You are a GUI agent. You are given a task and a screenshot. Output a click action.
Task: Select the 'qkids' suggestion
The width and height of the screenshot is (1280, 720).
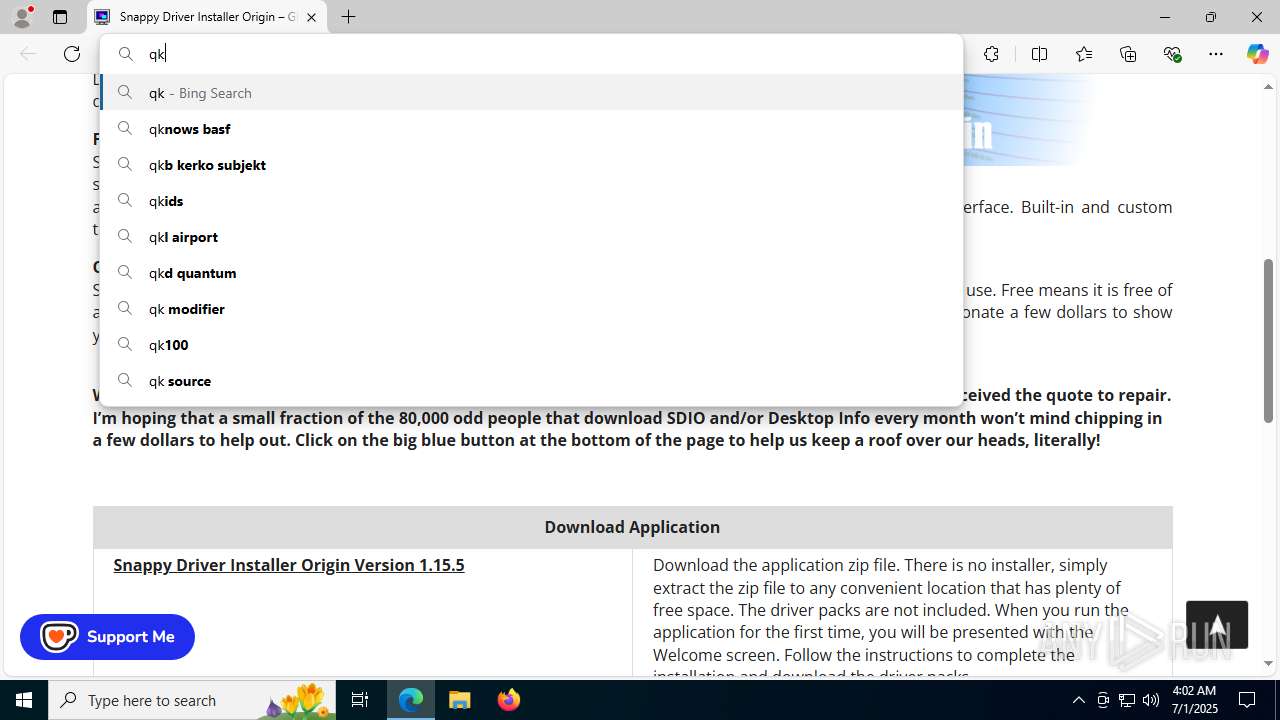pos(531,201)
